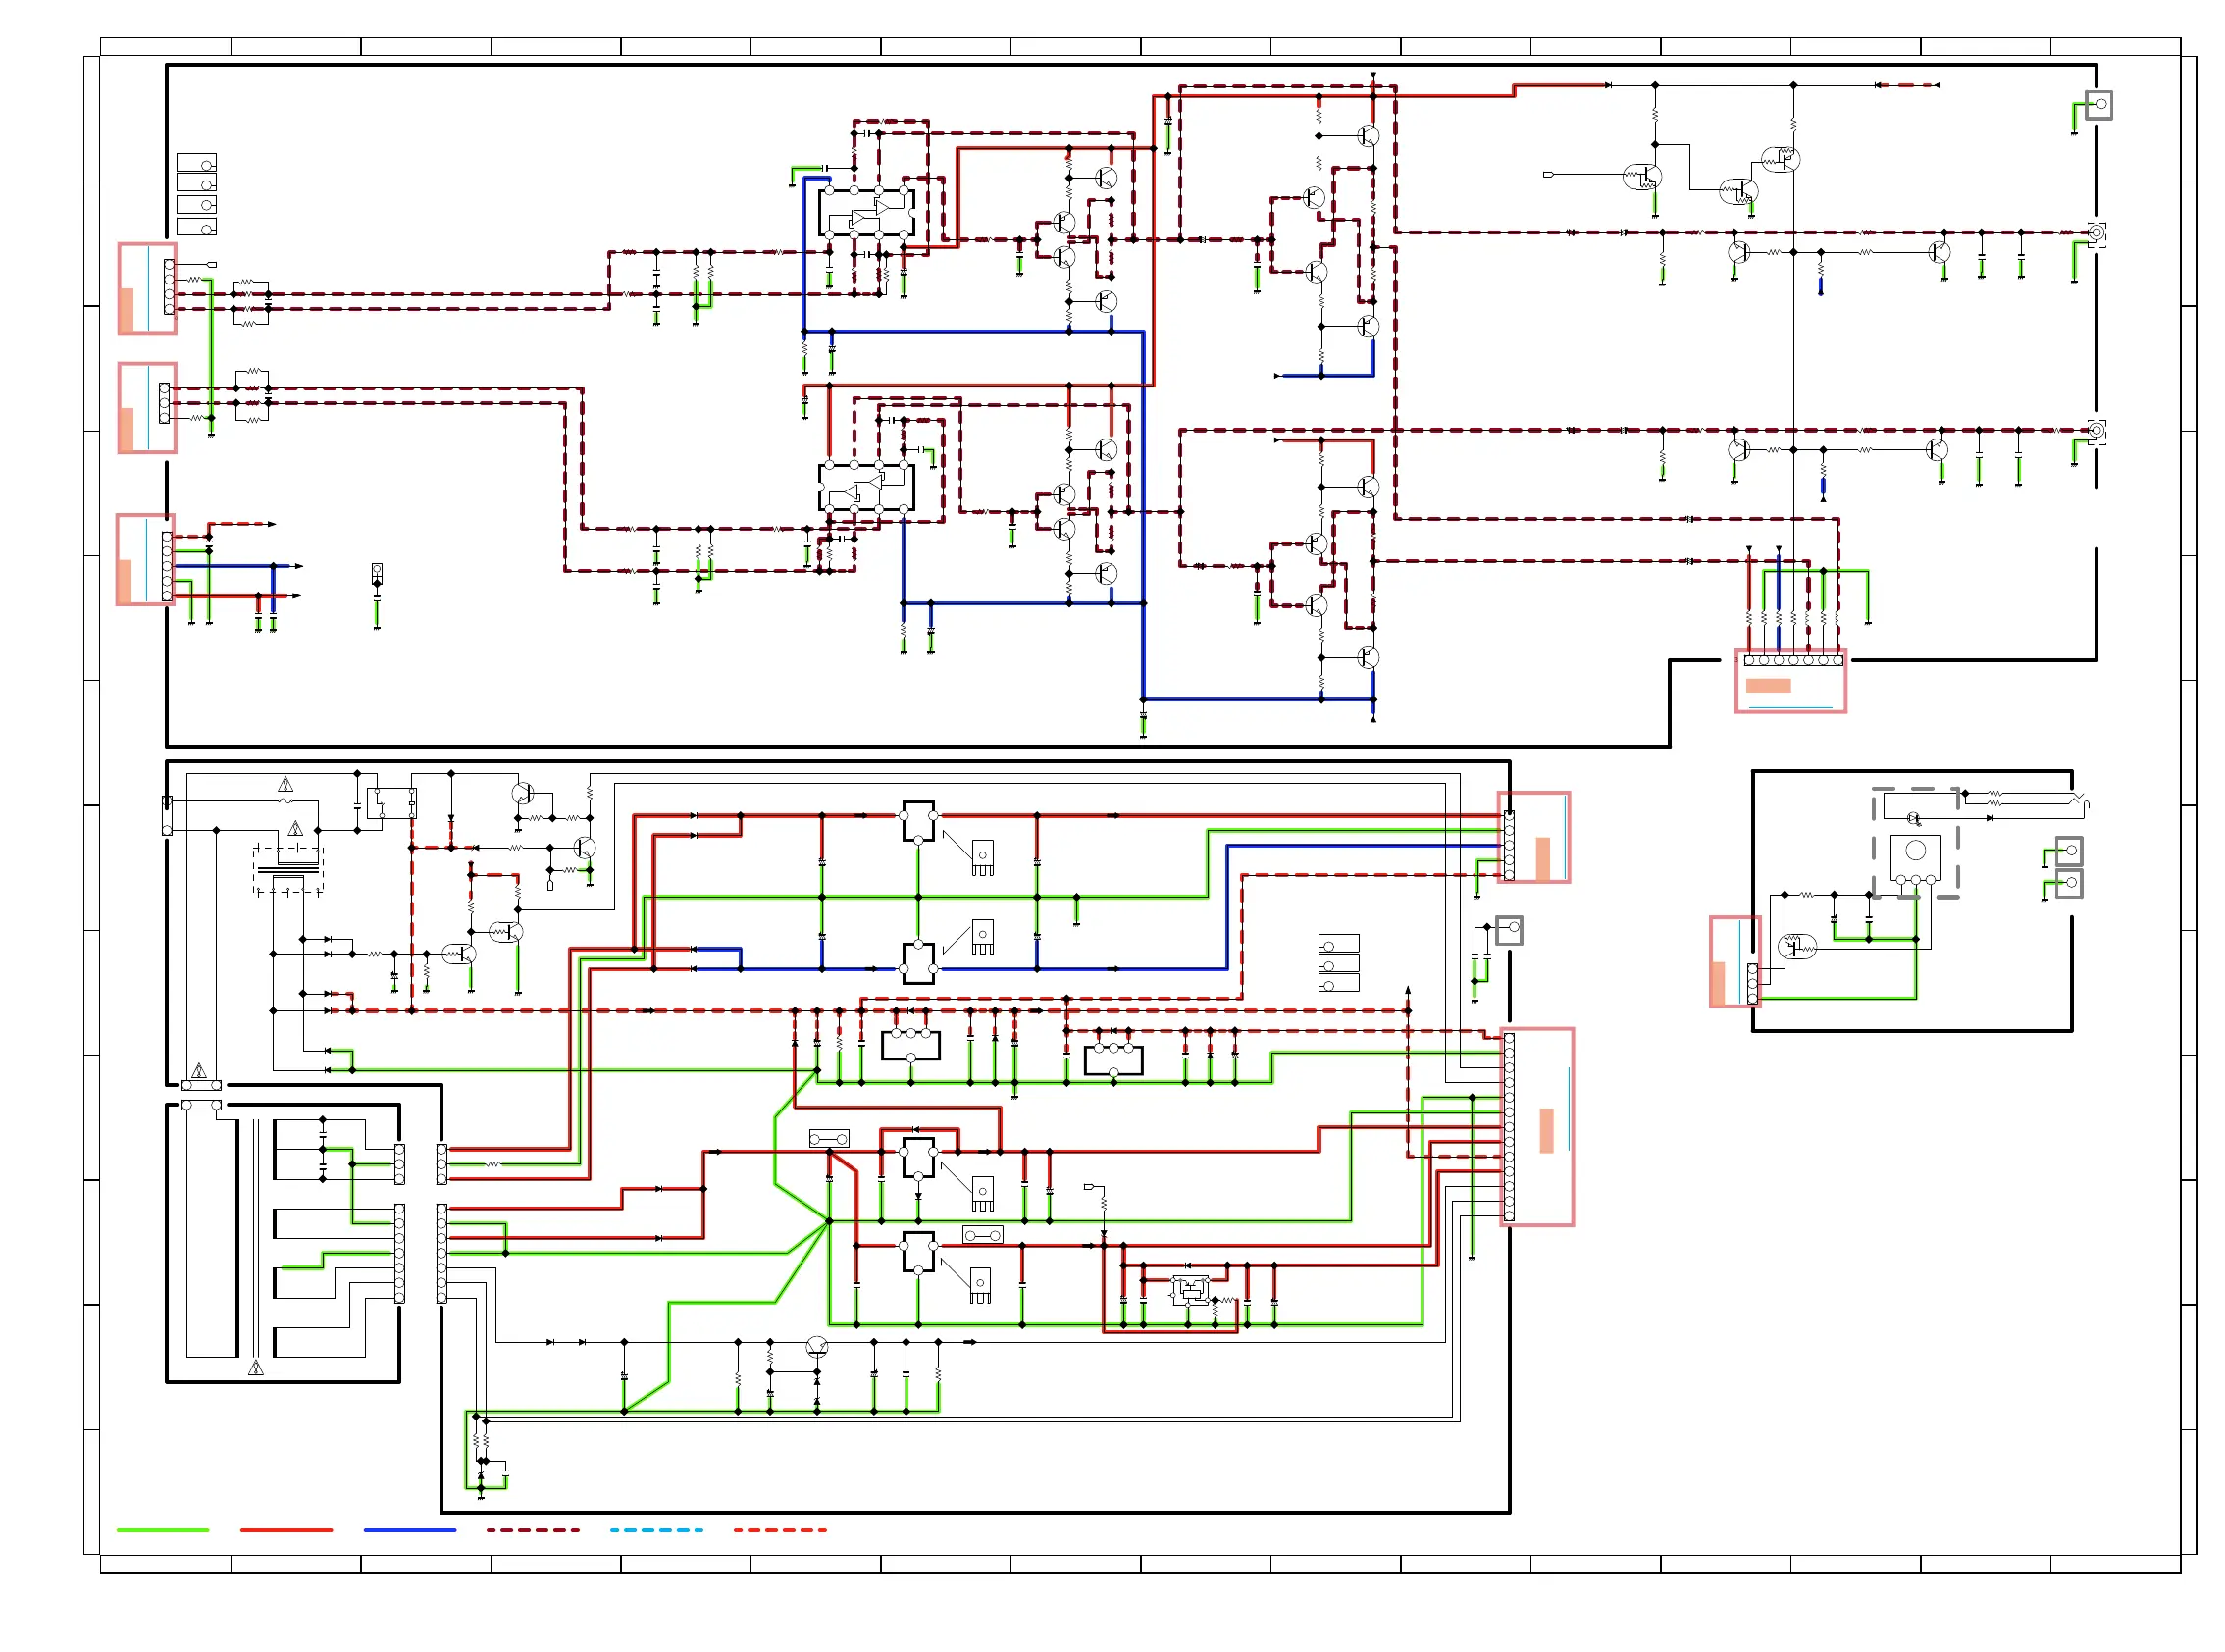The image size is (2225, 1652).
Task: Click the green solid line legend sample
Action: tap(162, 1530)
